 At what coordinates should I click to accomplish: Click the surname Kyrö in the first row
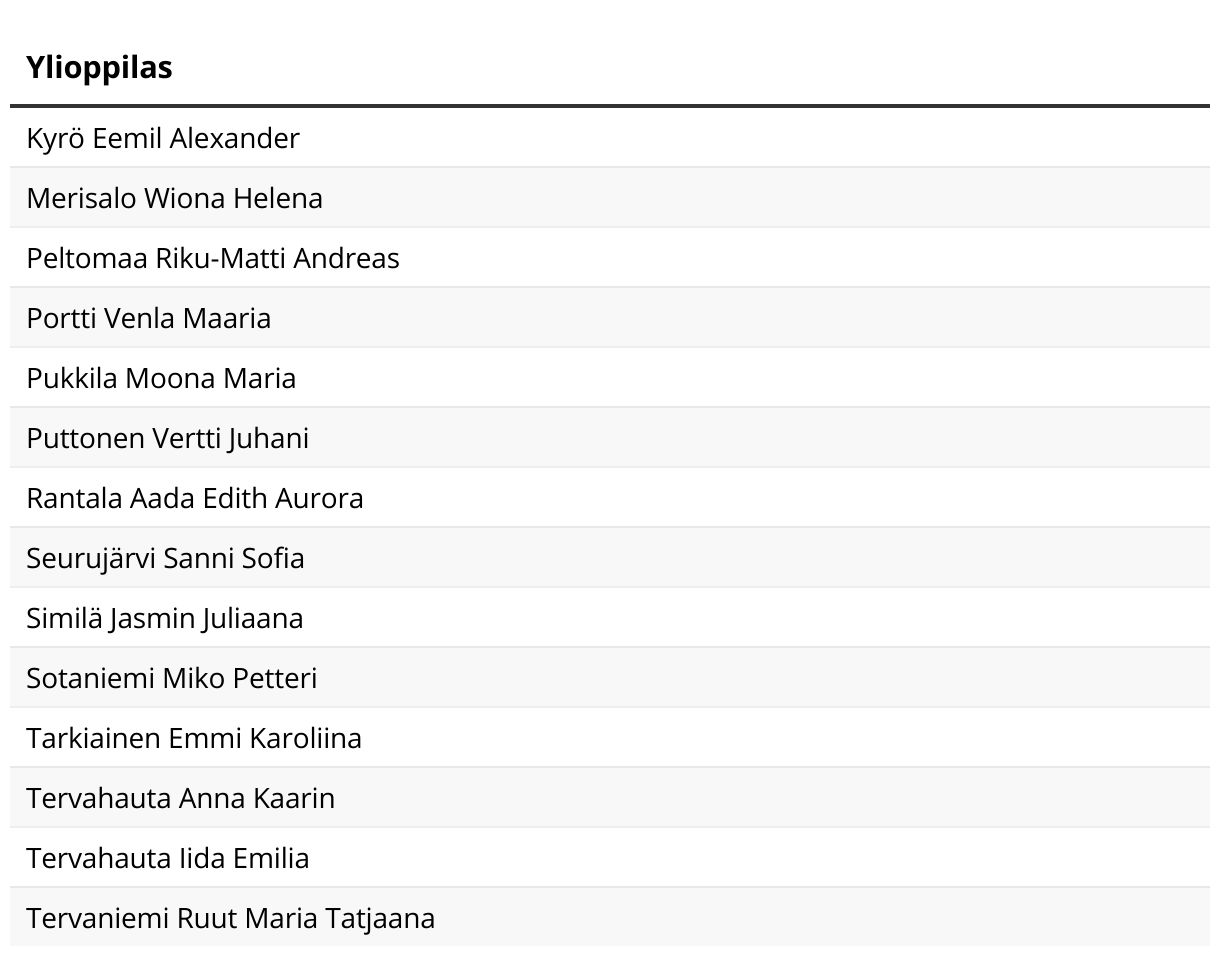pyautogui.click(x=56, y=139)
